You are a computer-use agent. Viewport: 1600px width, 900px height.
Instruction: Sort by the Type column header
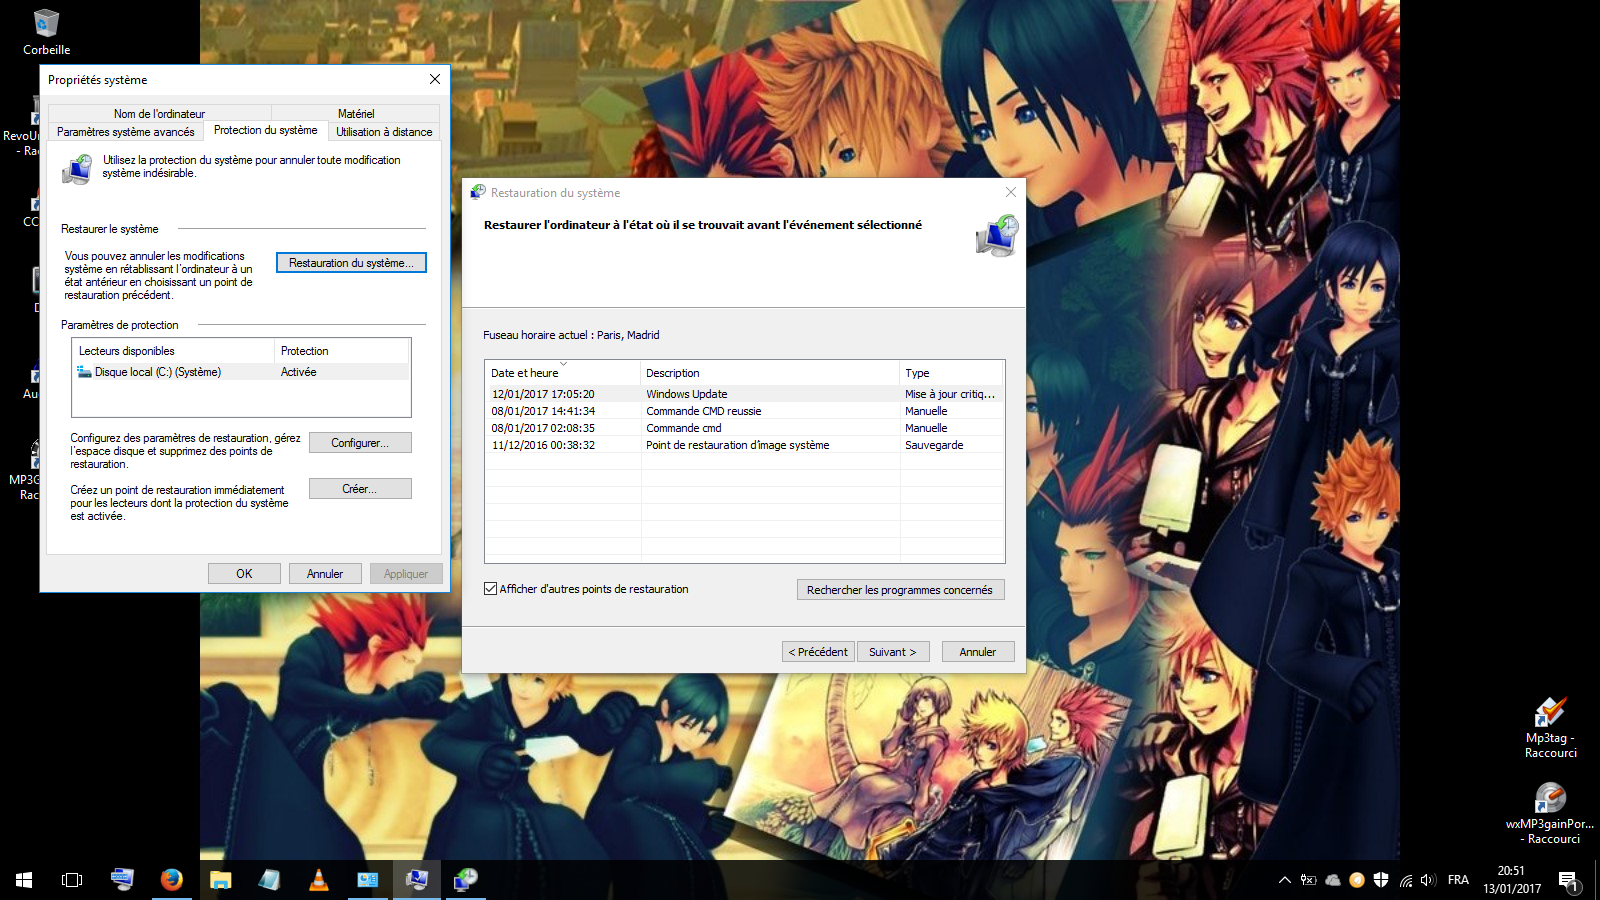tap(951, 373)
